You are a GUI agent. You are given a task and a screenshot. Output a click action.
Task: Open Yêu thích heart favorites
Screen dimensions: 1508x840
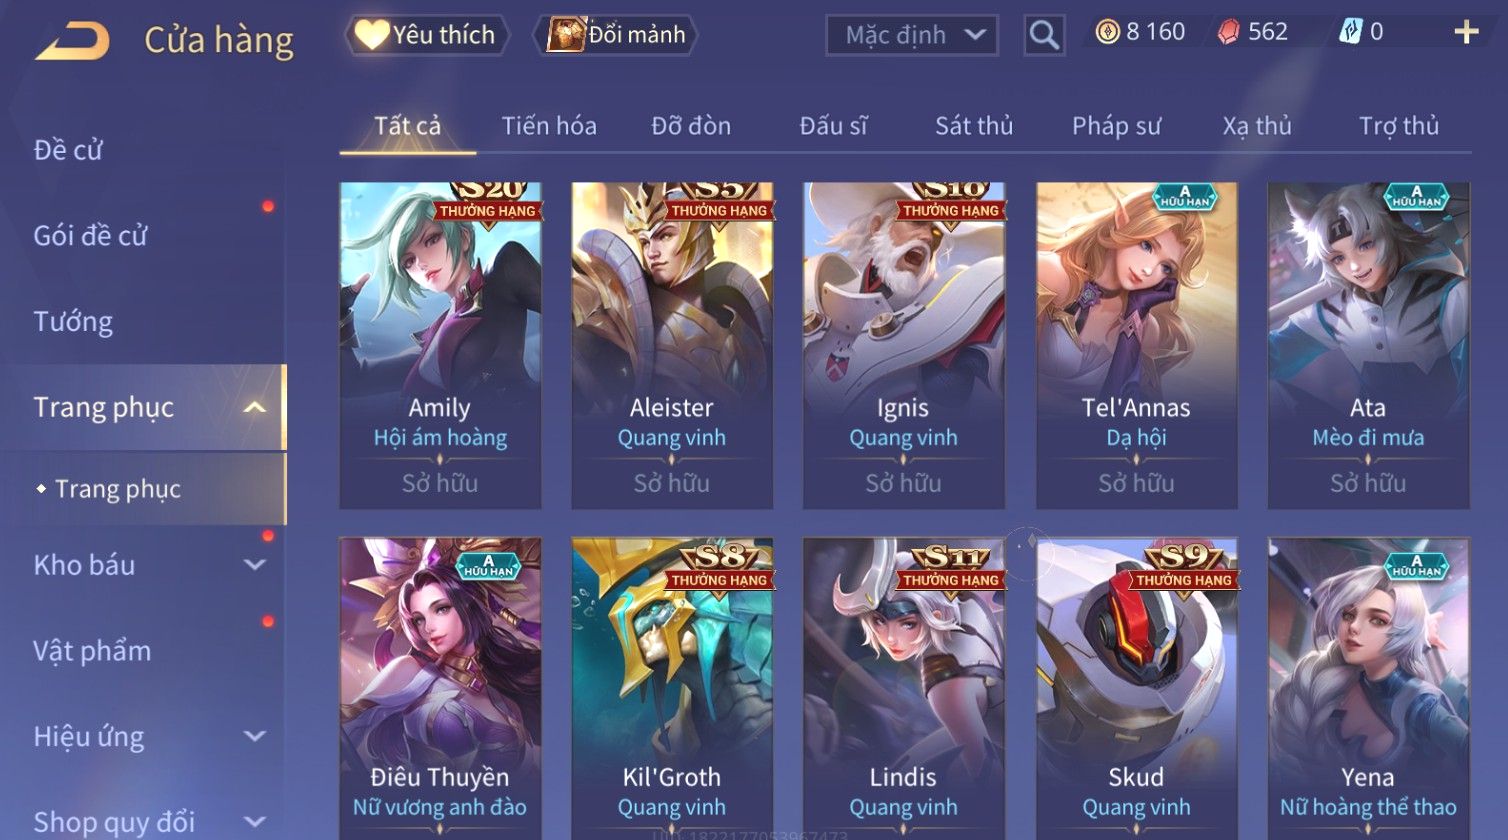tap(427, 35)
